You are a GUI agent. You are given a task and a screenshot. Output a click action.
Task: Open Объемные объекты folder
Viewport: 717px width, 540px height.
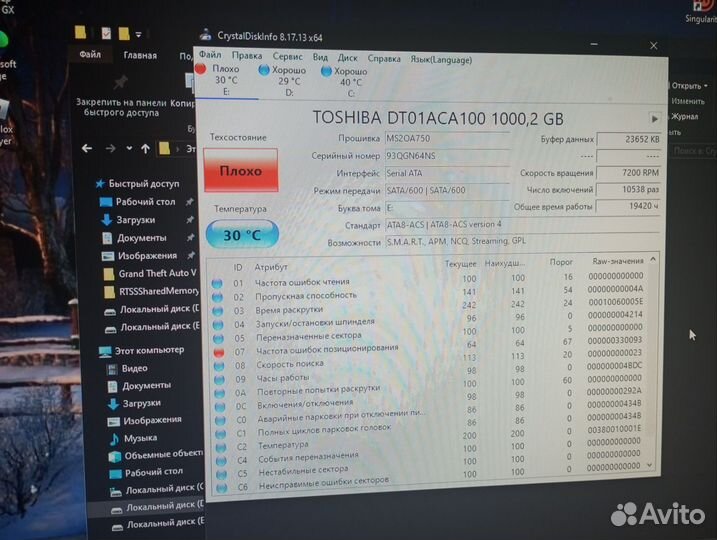pos(155,455)
